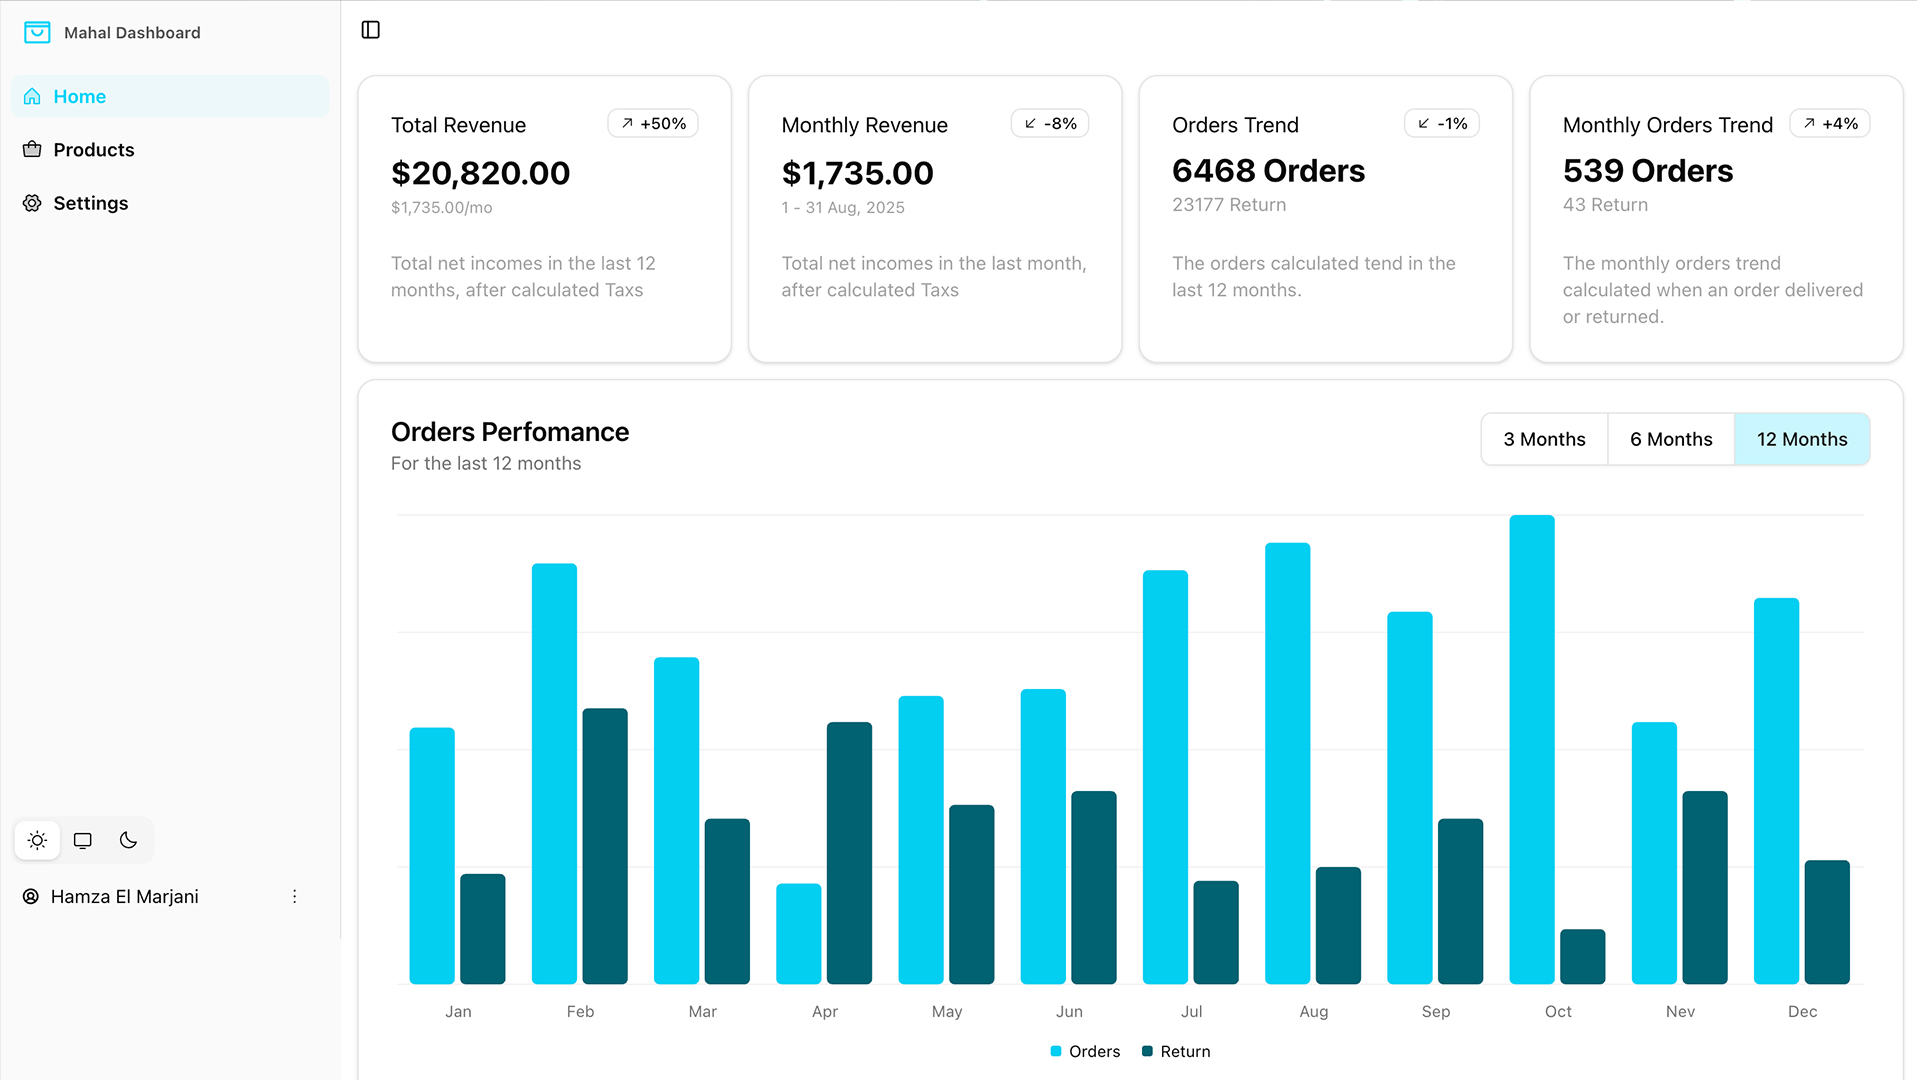The width and height of the screenshot is (1920, 1080).
Task: Click the -8% trend arrow badge
Action: click(x=1050, y=124)
